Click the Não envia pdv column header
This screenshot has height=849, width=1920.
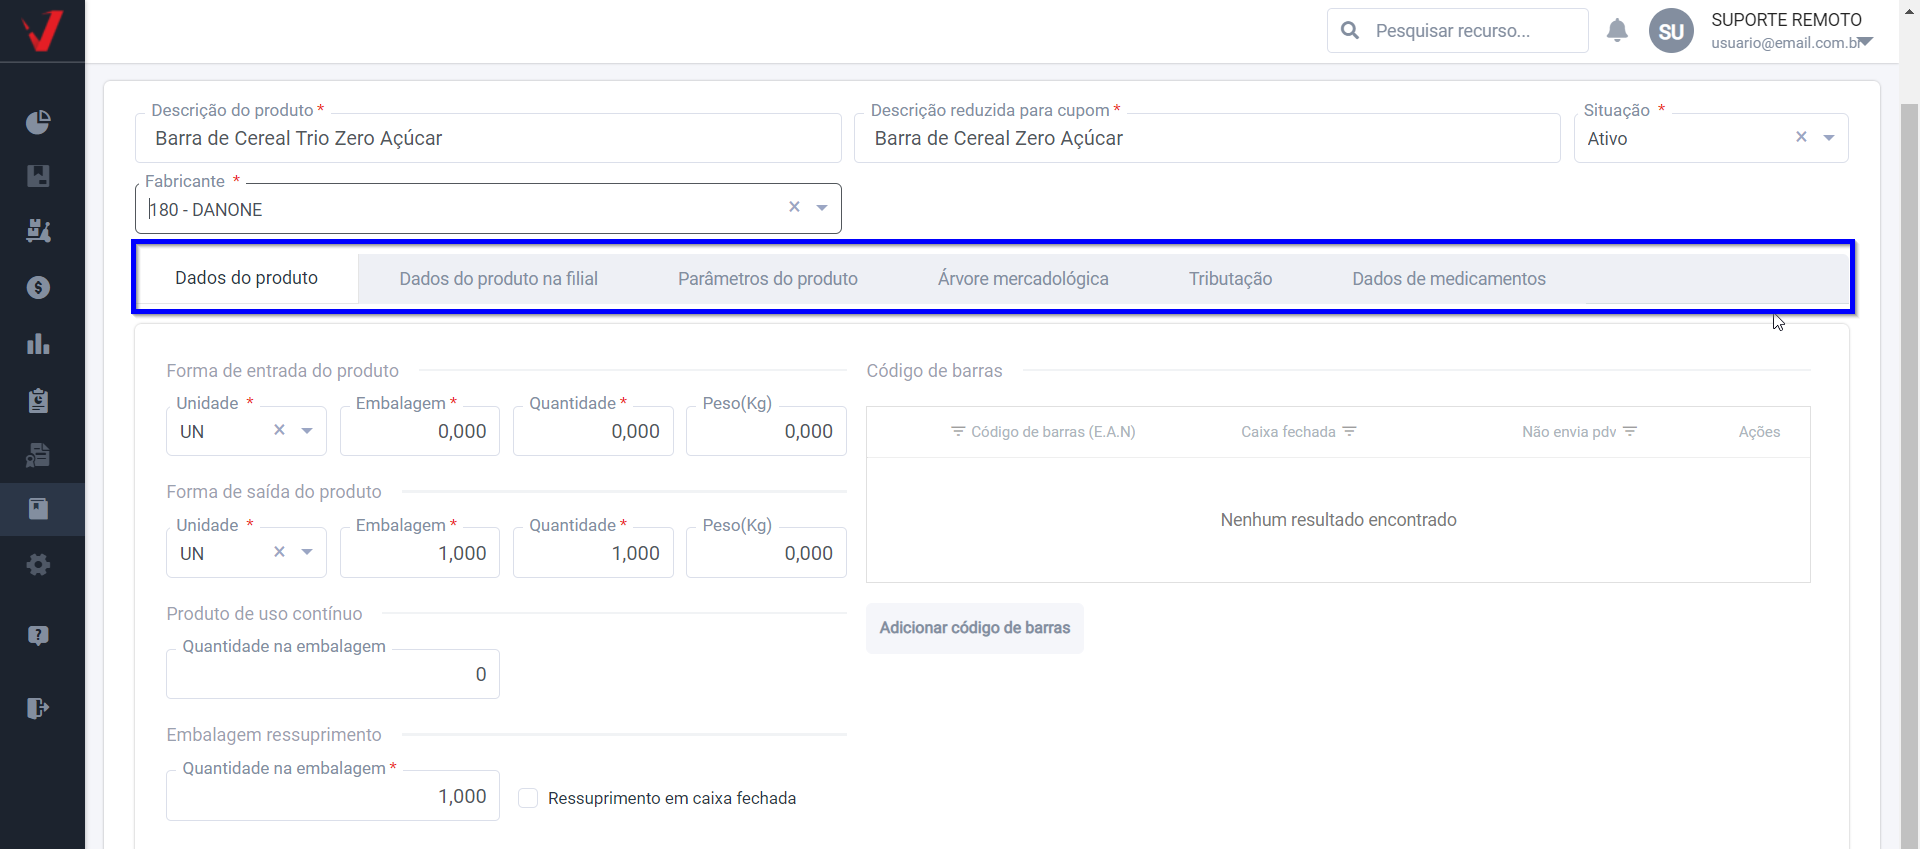[1569, 432]
